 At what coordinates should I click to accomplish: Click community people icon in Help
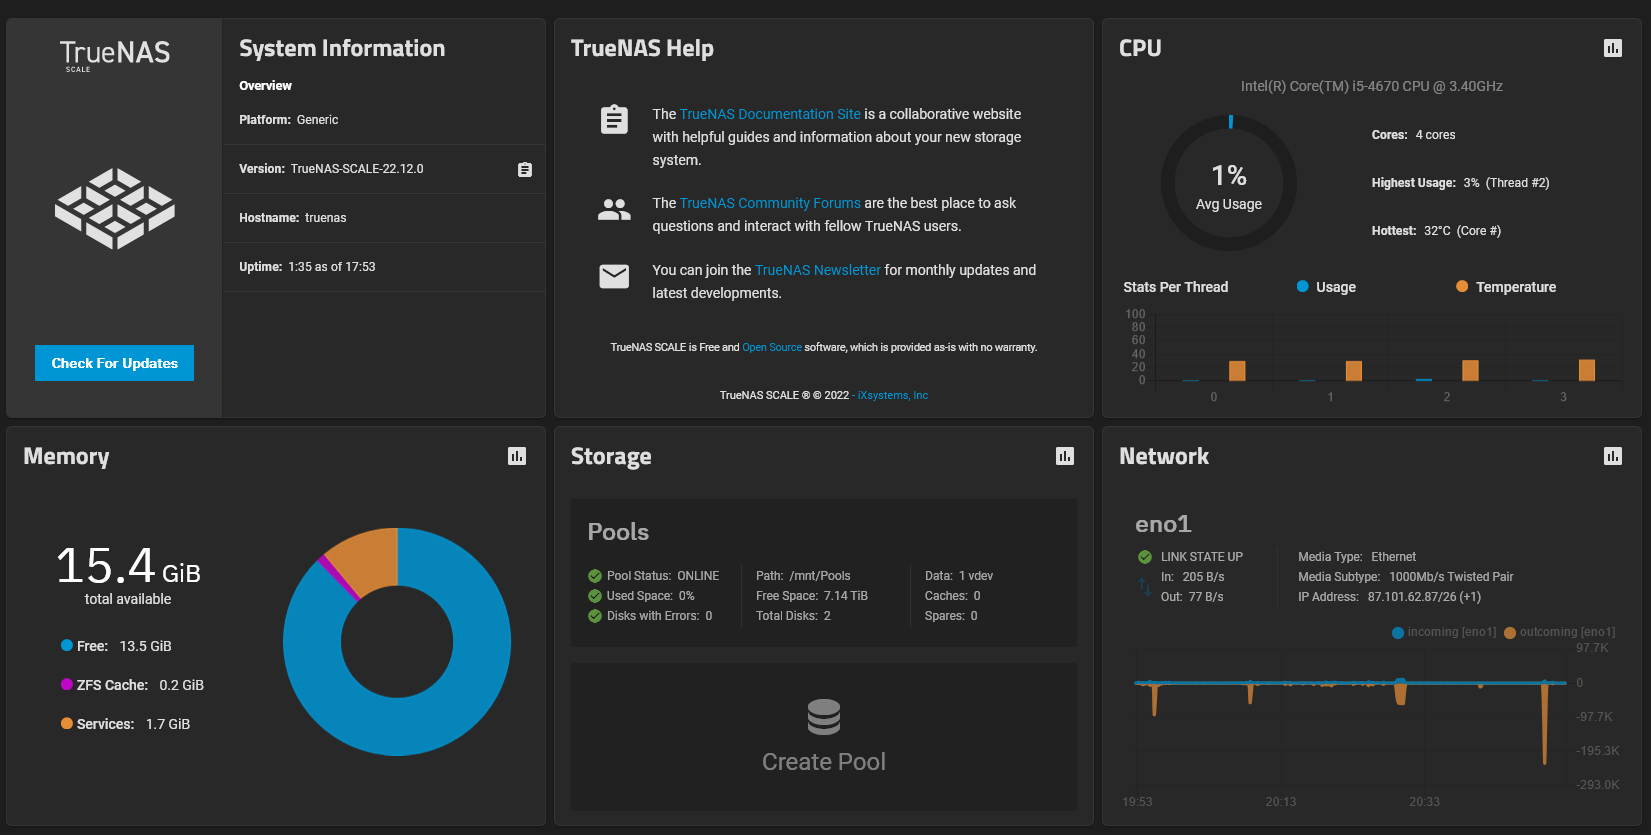click(x=614, y=209)
